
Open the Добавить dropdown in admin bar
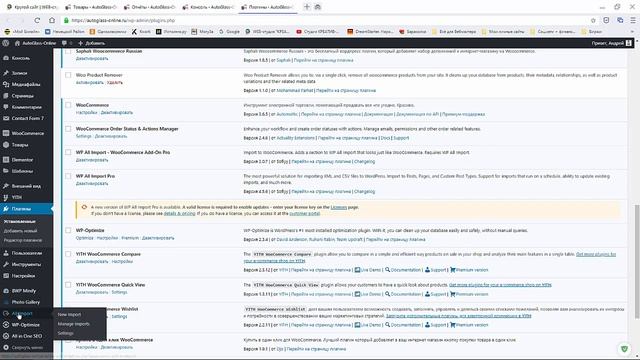(91, 43)
